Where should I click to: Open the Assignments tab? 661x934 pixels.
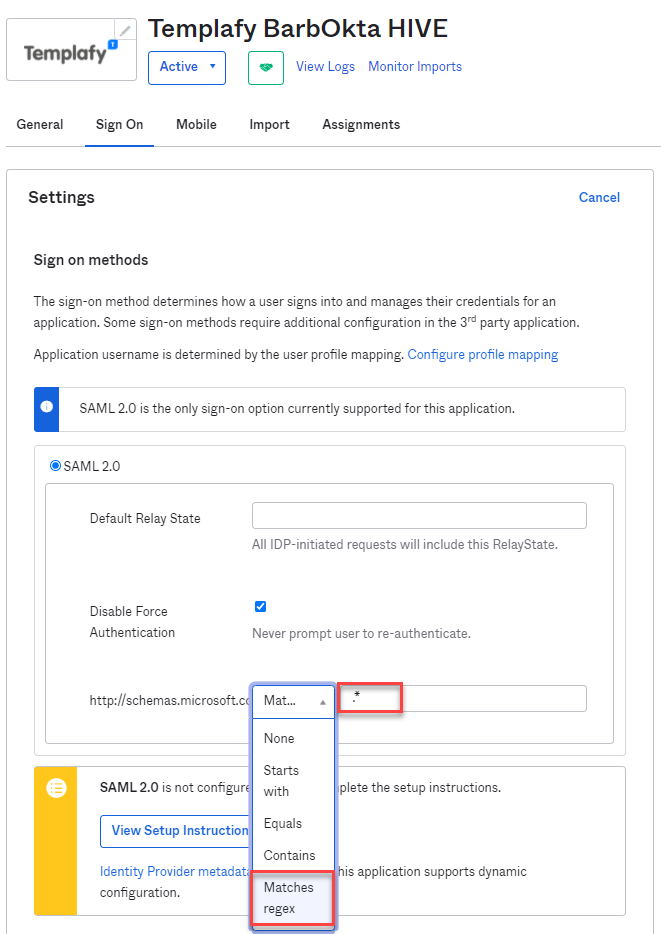361,124
